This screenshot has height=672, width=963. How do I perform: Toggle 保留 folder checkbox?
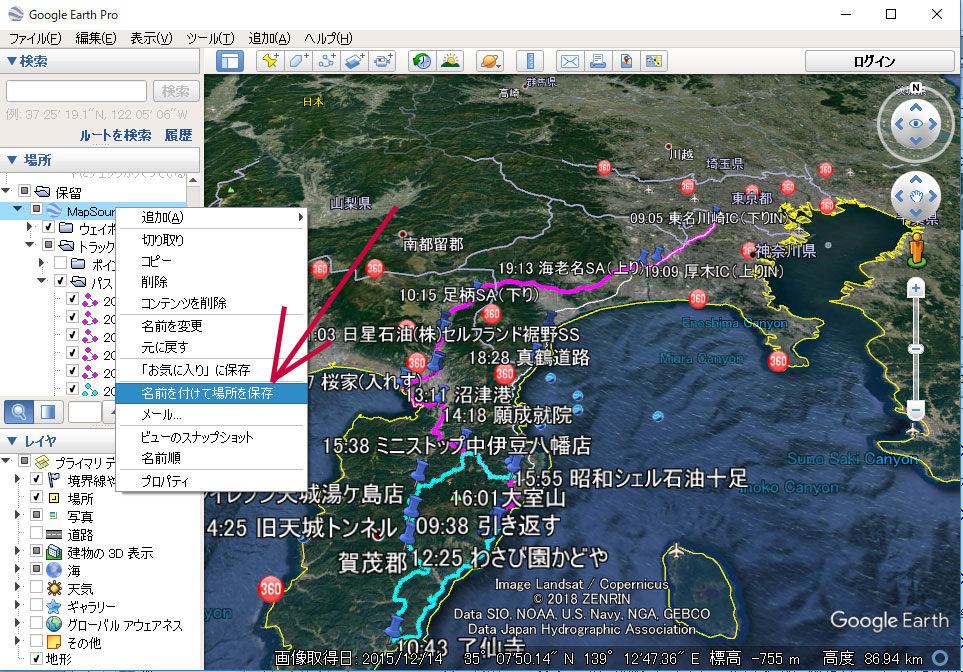coord(25,190)
